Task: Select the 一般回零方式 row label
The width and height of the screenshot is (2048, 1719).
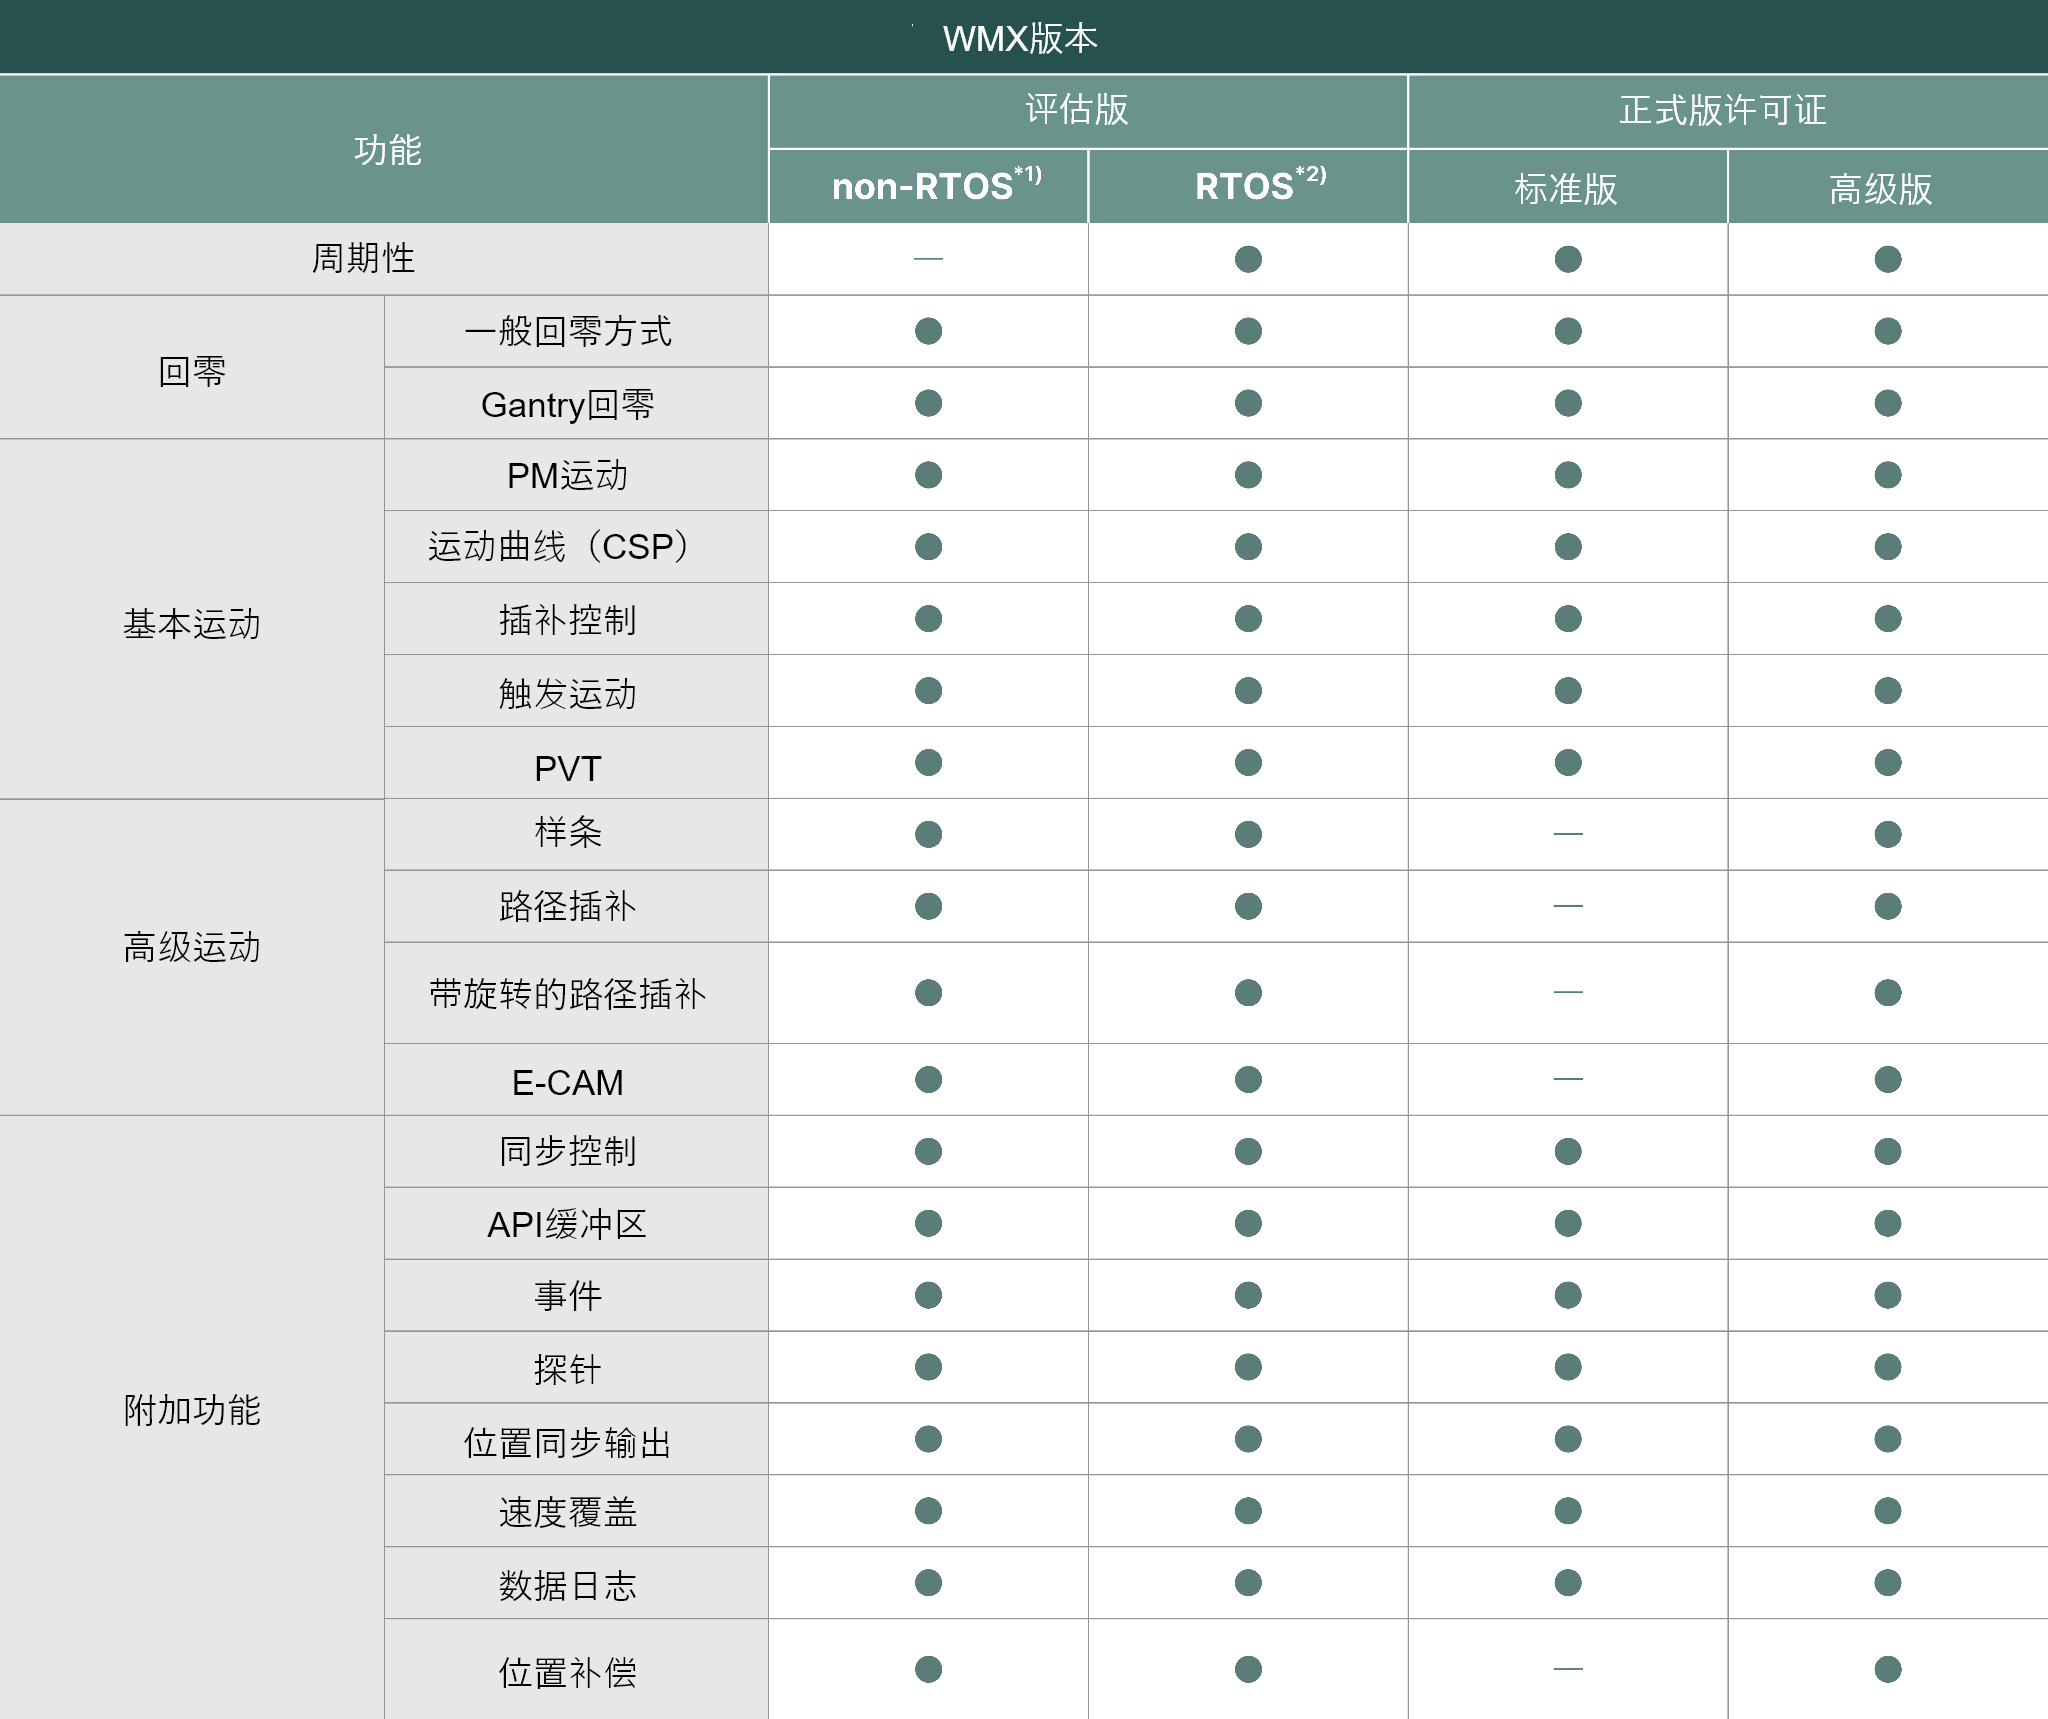Action: click(576, 331)
